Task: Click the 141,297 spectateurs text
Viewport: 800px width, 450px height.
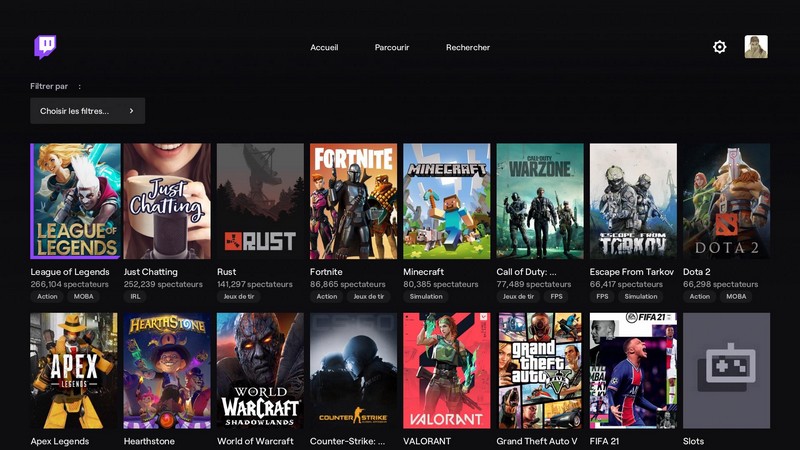Action: (x=255, y=284)
